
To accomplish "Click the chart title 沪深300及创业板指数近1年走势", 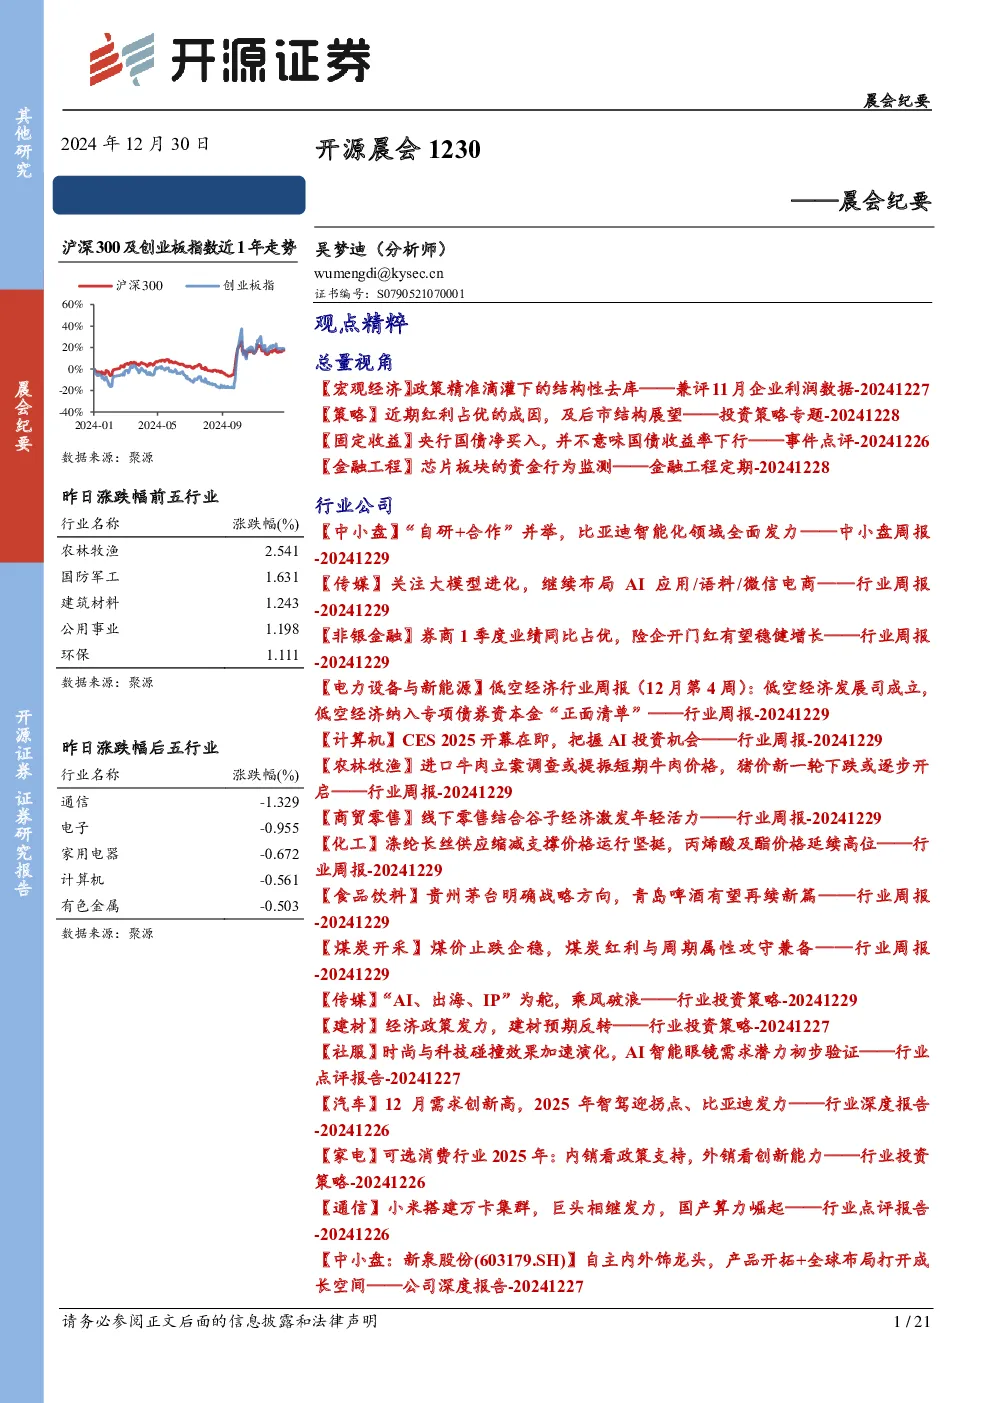I will 179,247.
